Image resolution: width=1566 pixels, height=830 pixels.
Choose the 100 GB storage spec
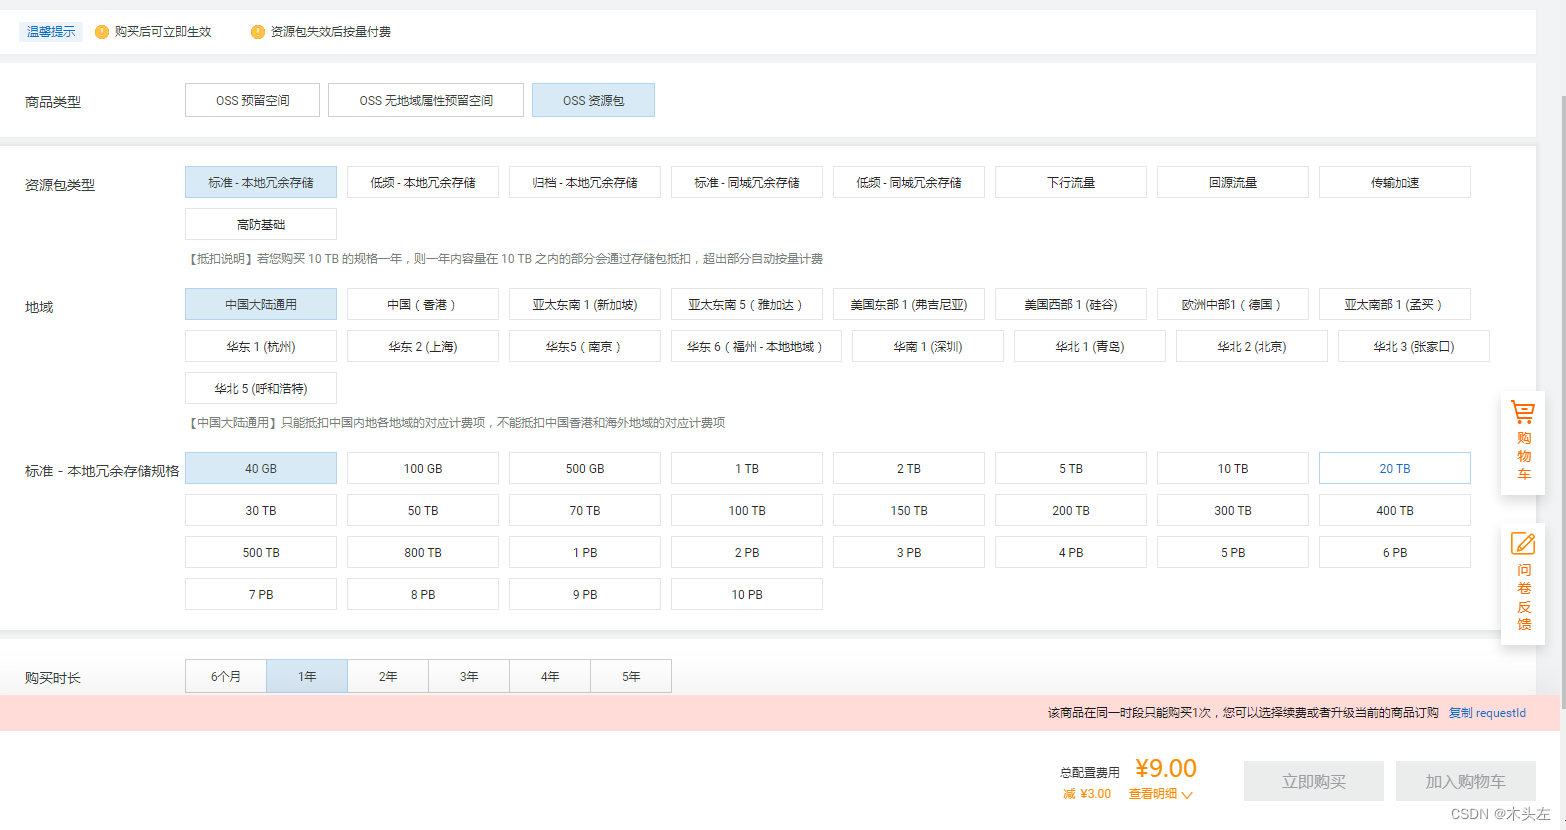coord(423,468)
